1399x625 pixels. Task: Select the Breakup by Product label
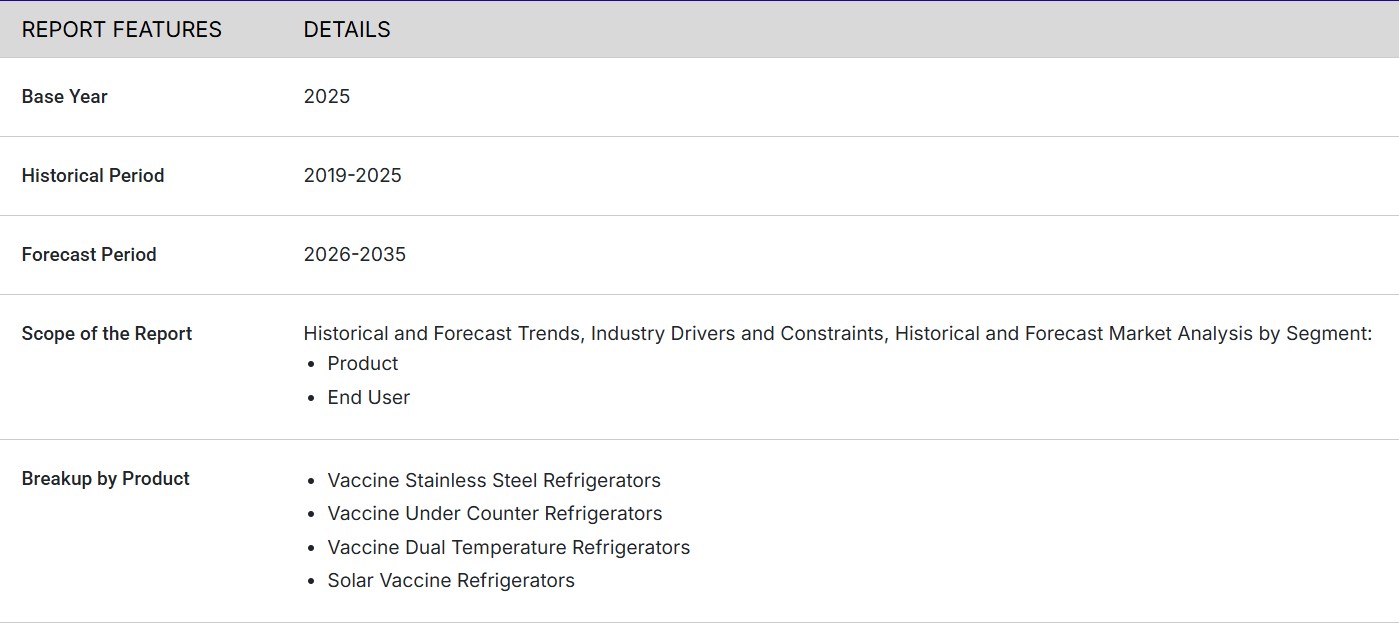point(106,479)
